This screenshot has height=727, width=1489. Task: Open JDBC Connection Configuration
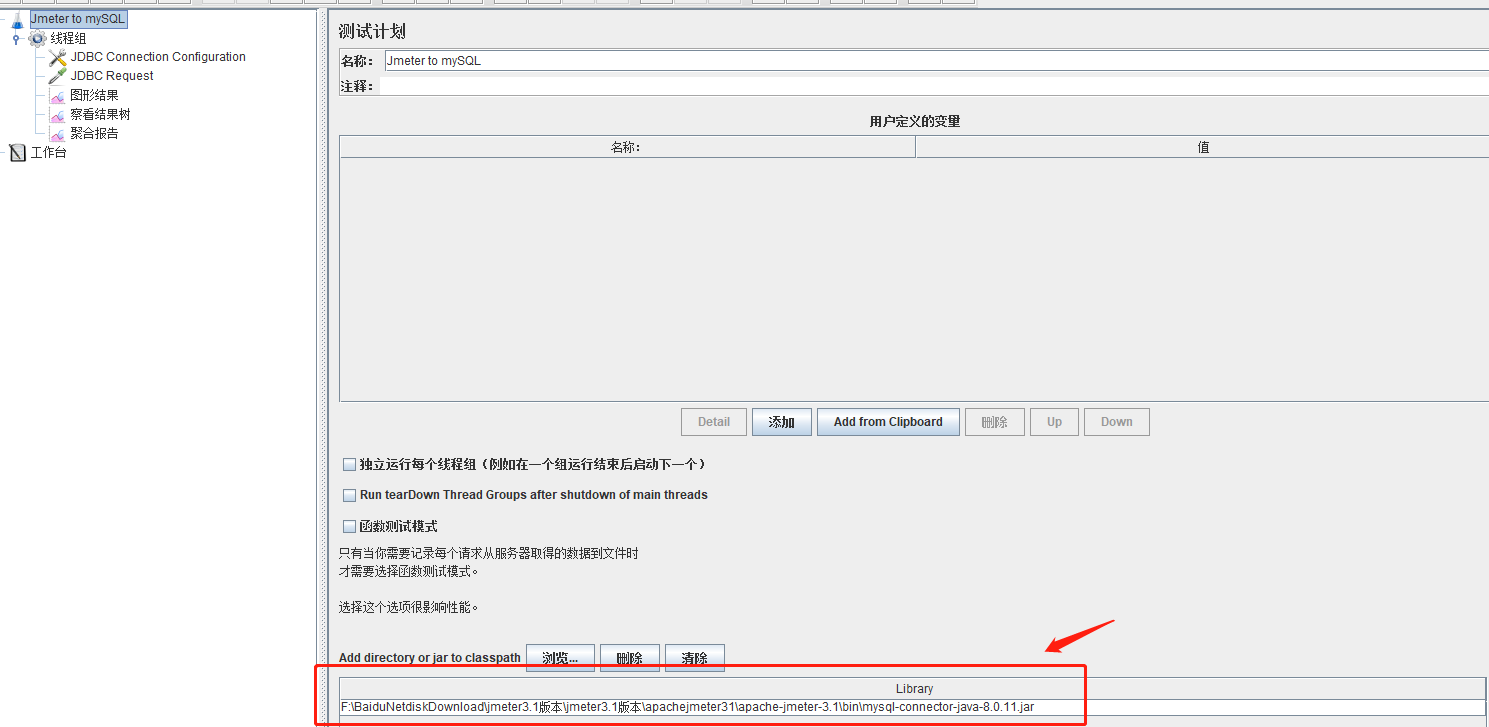158,57
